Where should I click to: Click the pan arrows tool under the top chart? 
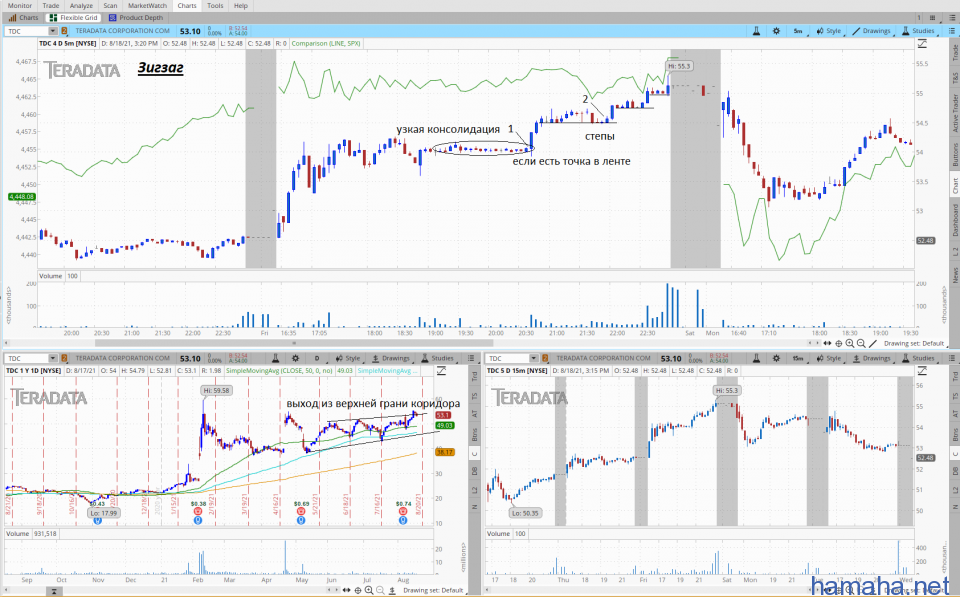(827, 344)
